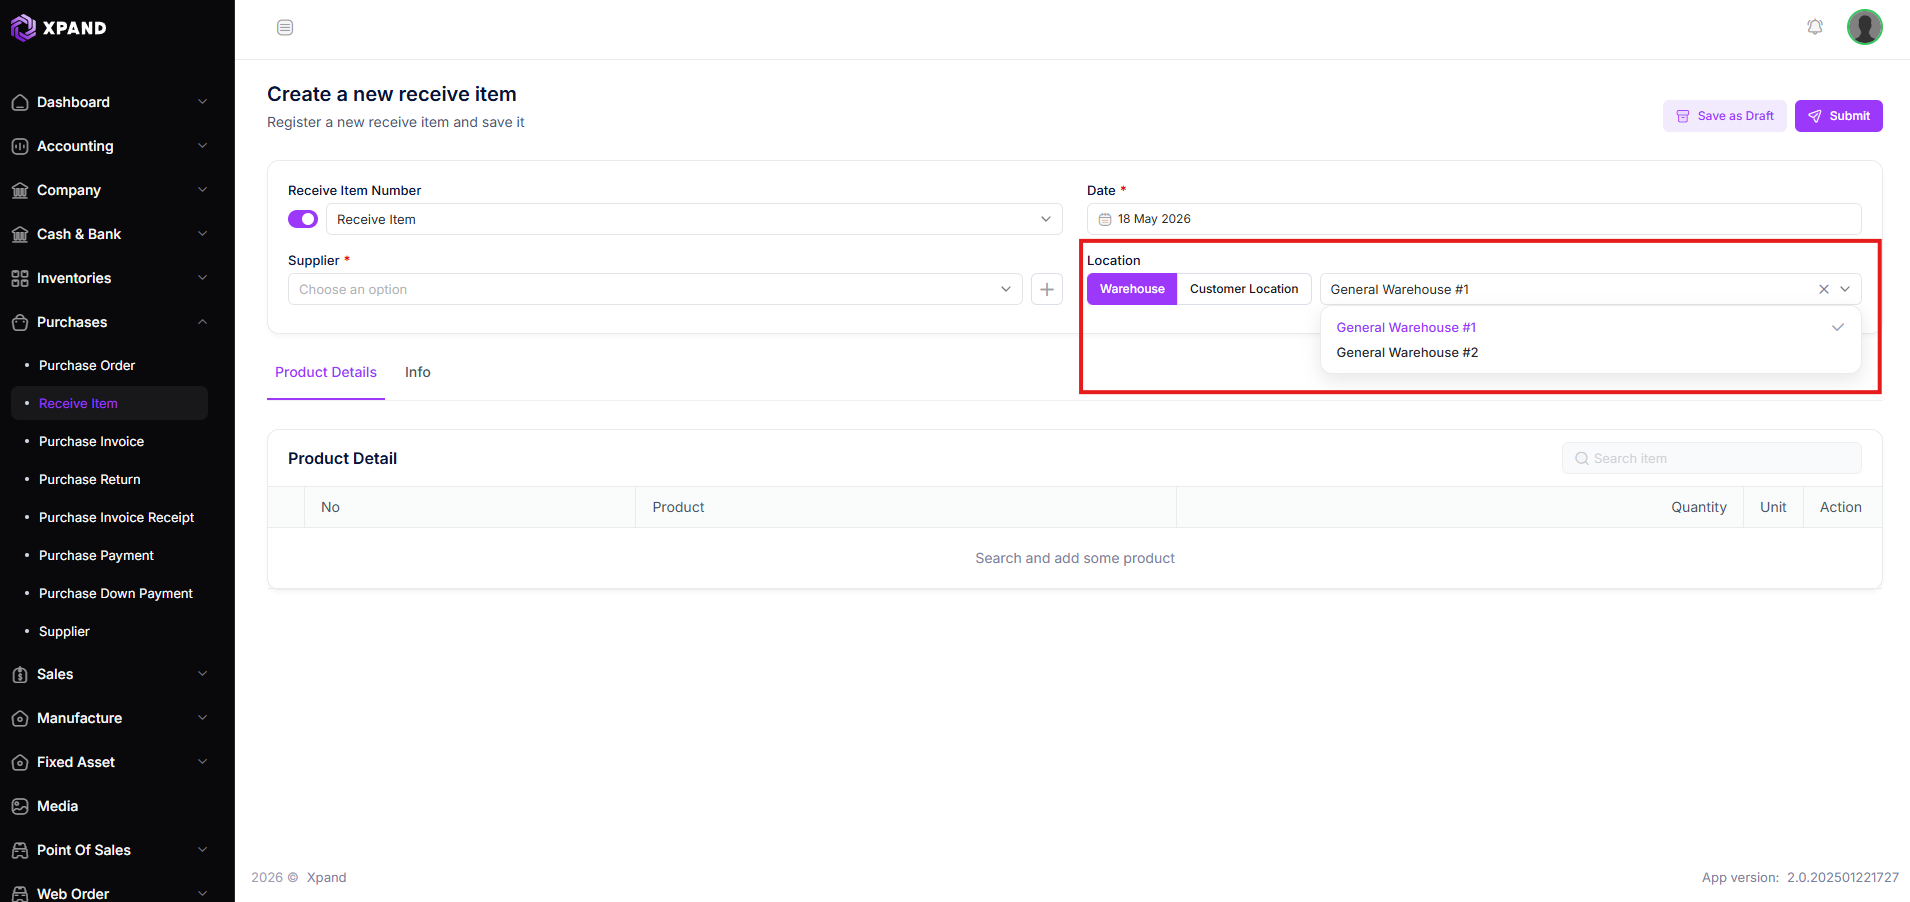Image resolution: width=1910 pixels, height=902 pixels.
Task: Click the XPAND logo
Action: point(59,28)
